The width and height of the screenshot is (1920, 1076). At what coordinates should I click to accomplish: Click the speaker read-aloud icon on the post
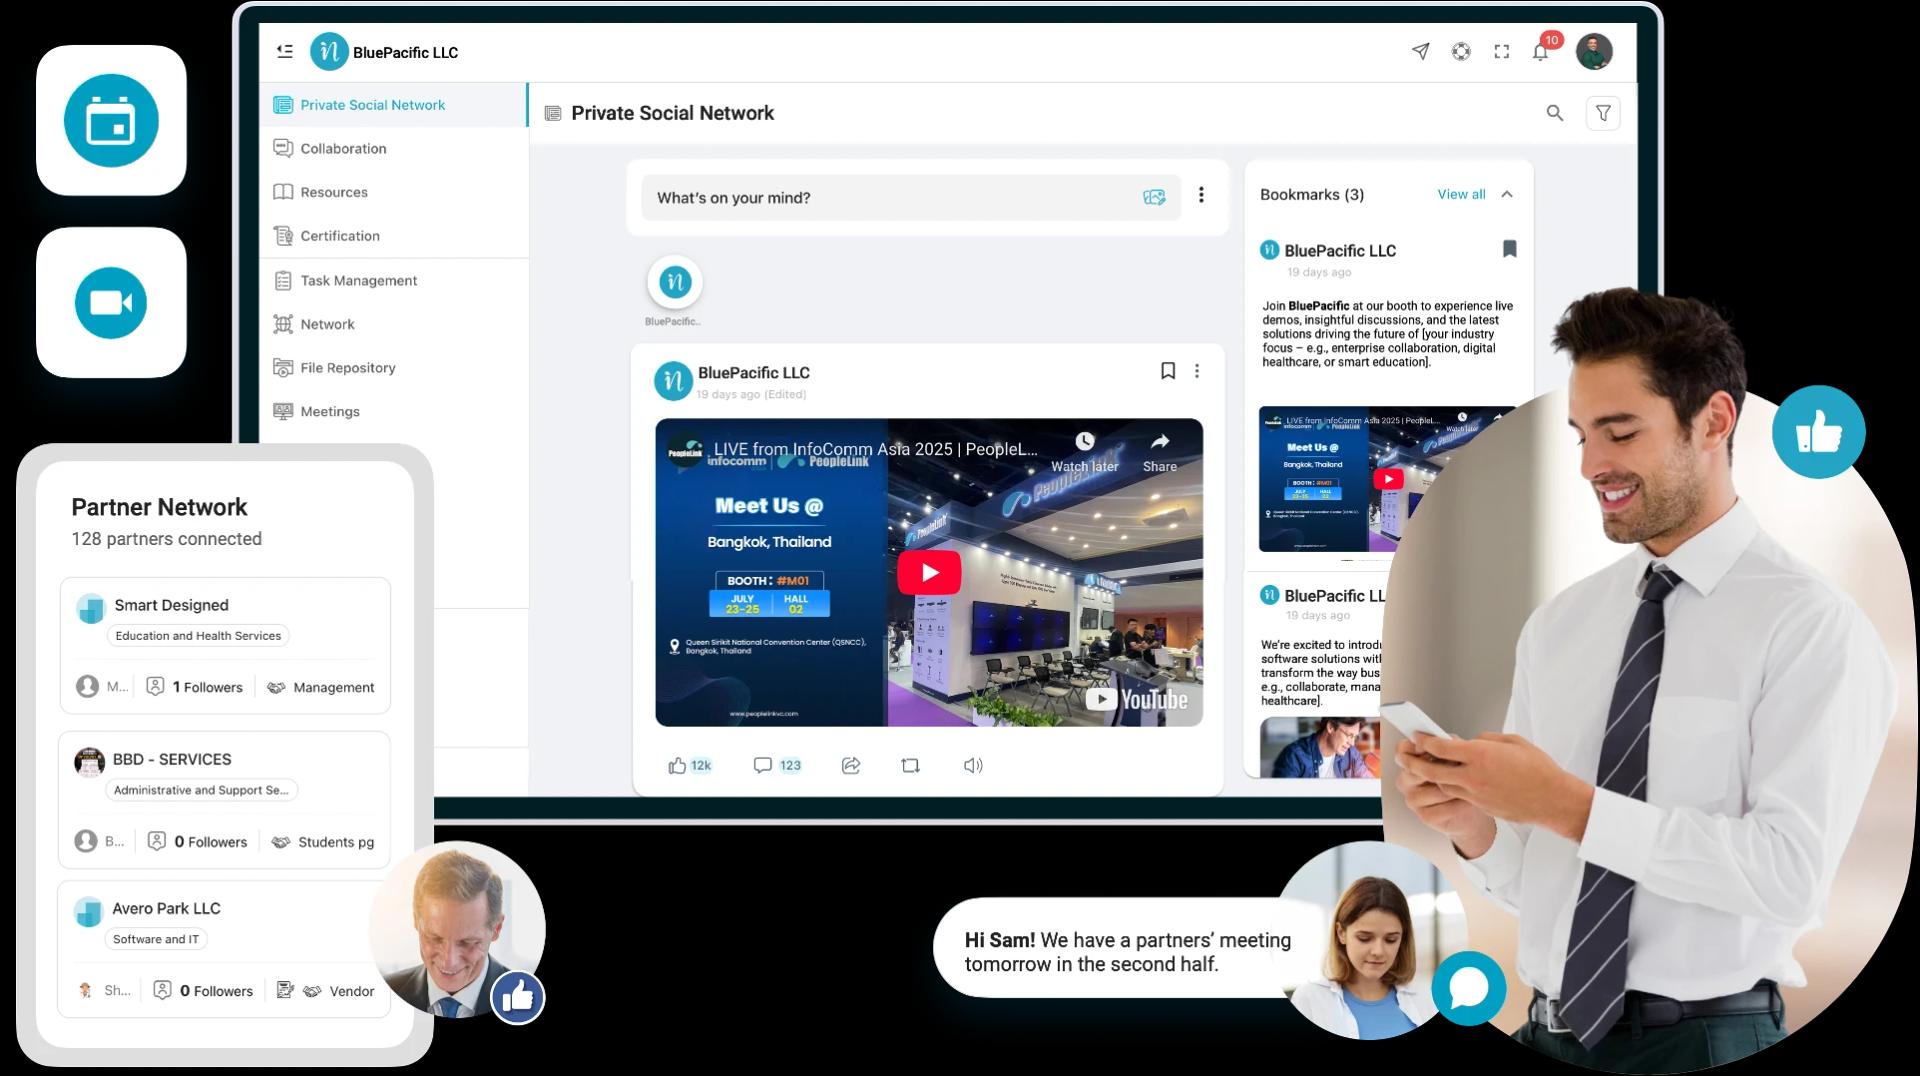[973, 765]
